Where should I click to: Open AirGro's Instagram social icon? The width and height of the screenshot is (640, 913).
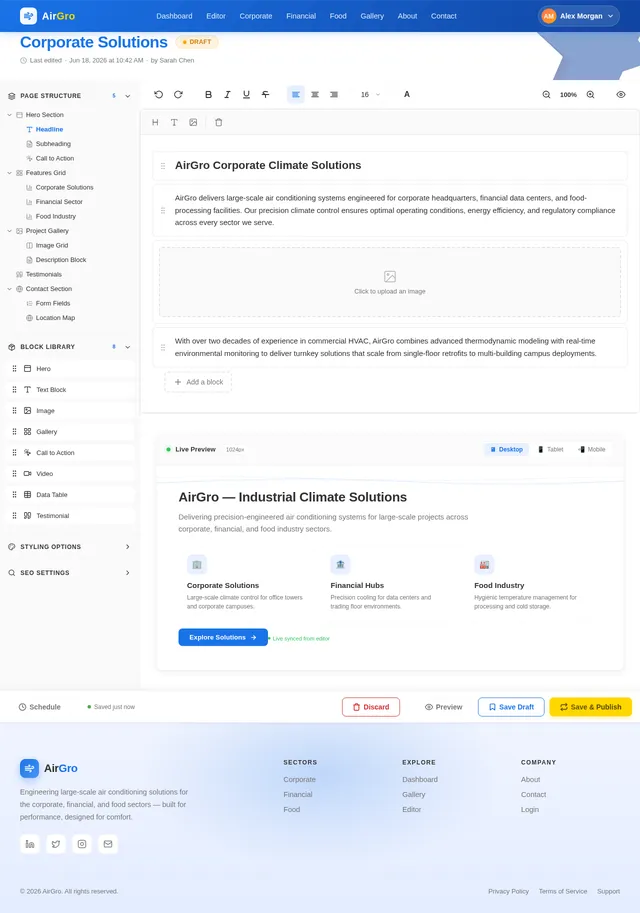[x=82, y=844]
